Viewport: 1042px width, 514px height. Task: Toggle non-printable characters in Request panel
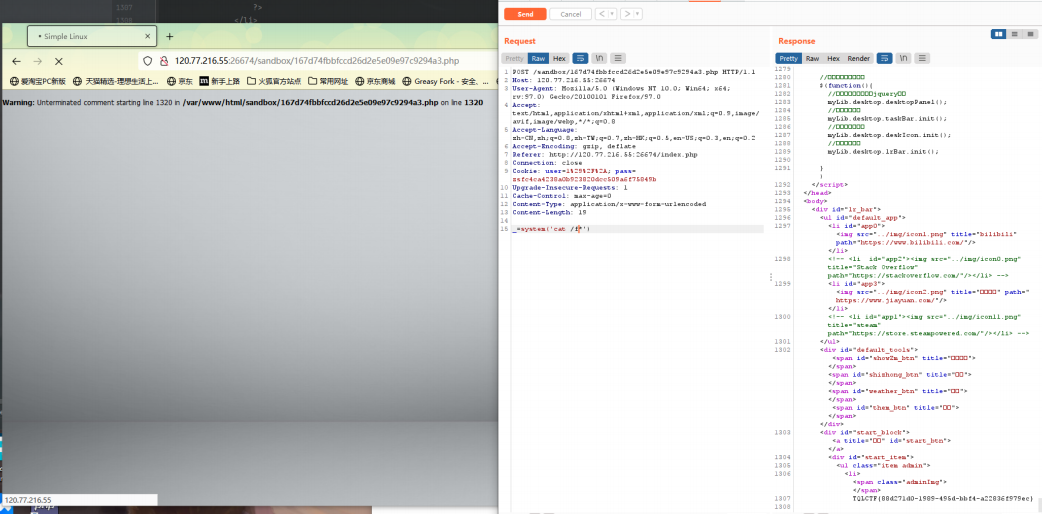click(x=599, y=59)
